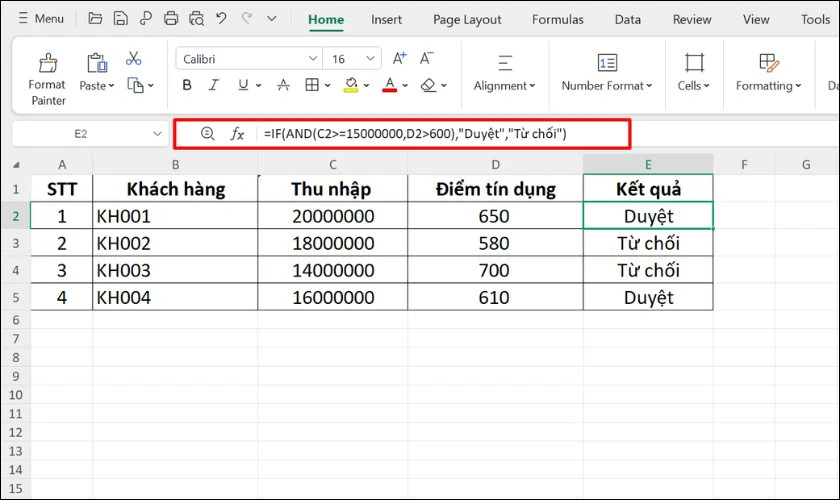Click the Copy icon
Screen dimensions: 840x500
pyautogui.click(x=135, y=85)
